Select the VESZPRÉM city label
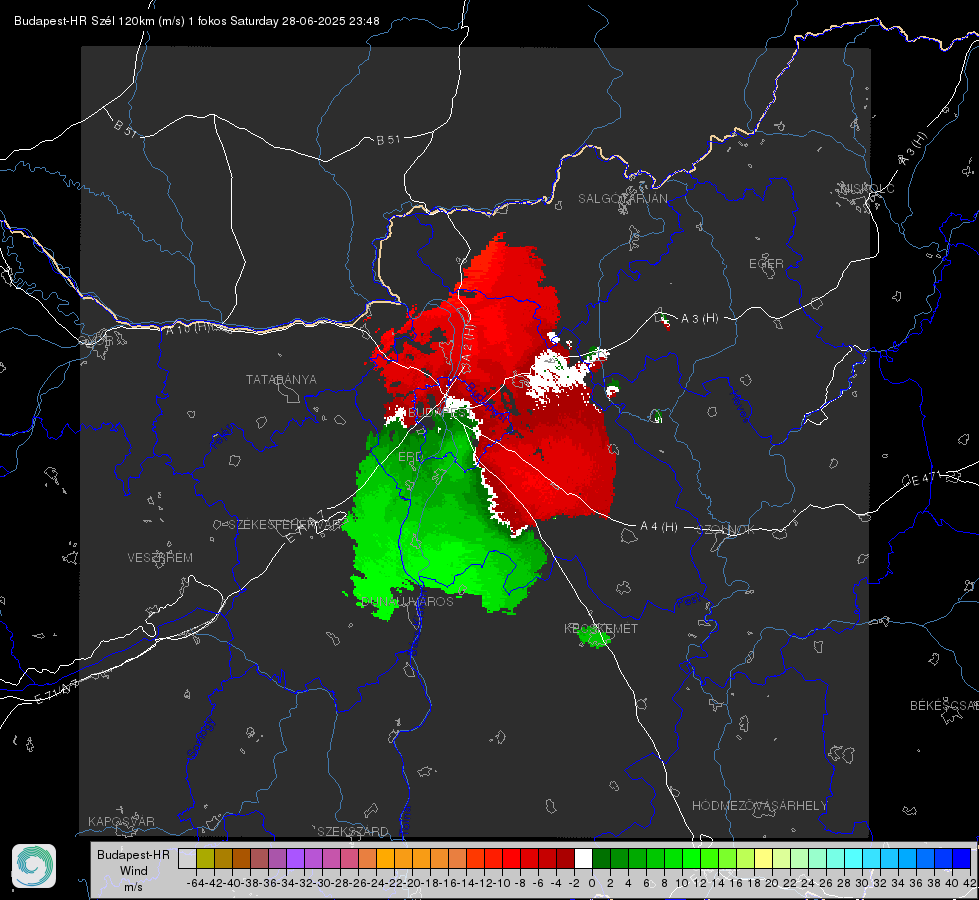The image size is (979, 900). tap(160, 558)
